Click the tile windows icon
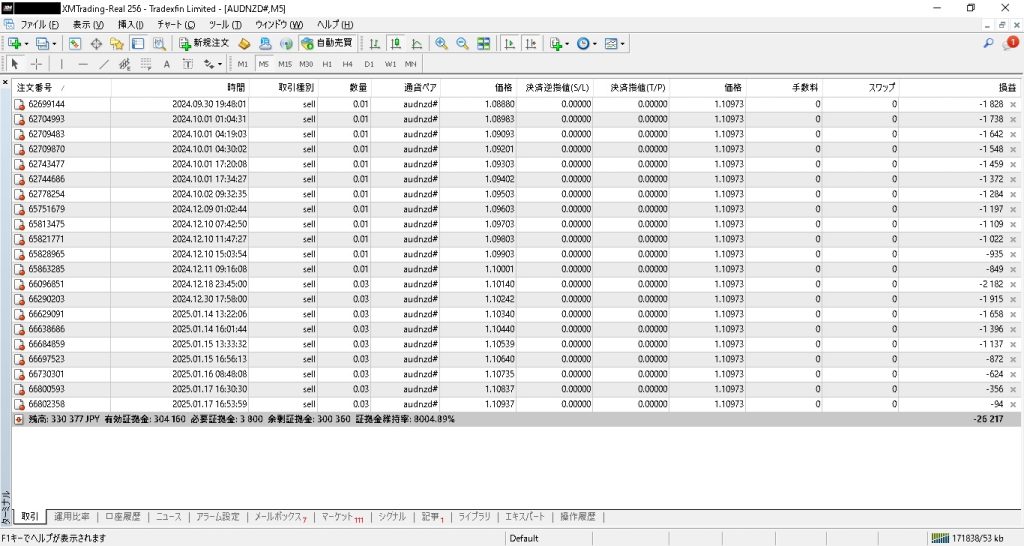 (x=484, y=44)
